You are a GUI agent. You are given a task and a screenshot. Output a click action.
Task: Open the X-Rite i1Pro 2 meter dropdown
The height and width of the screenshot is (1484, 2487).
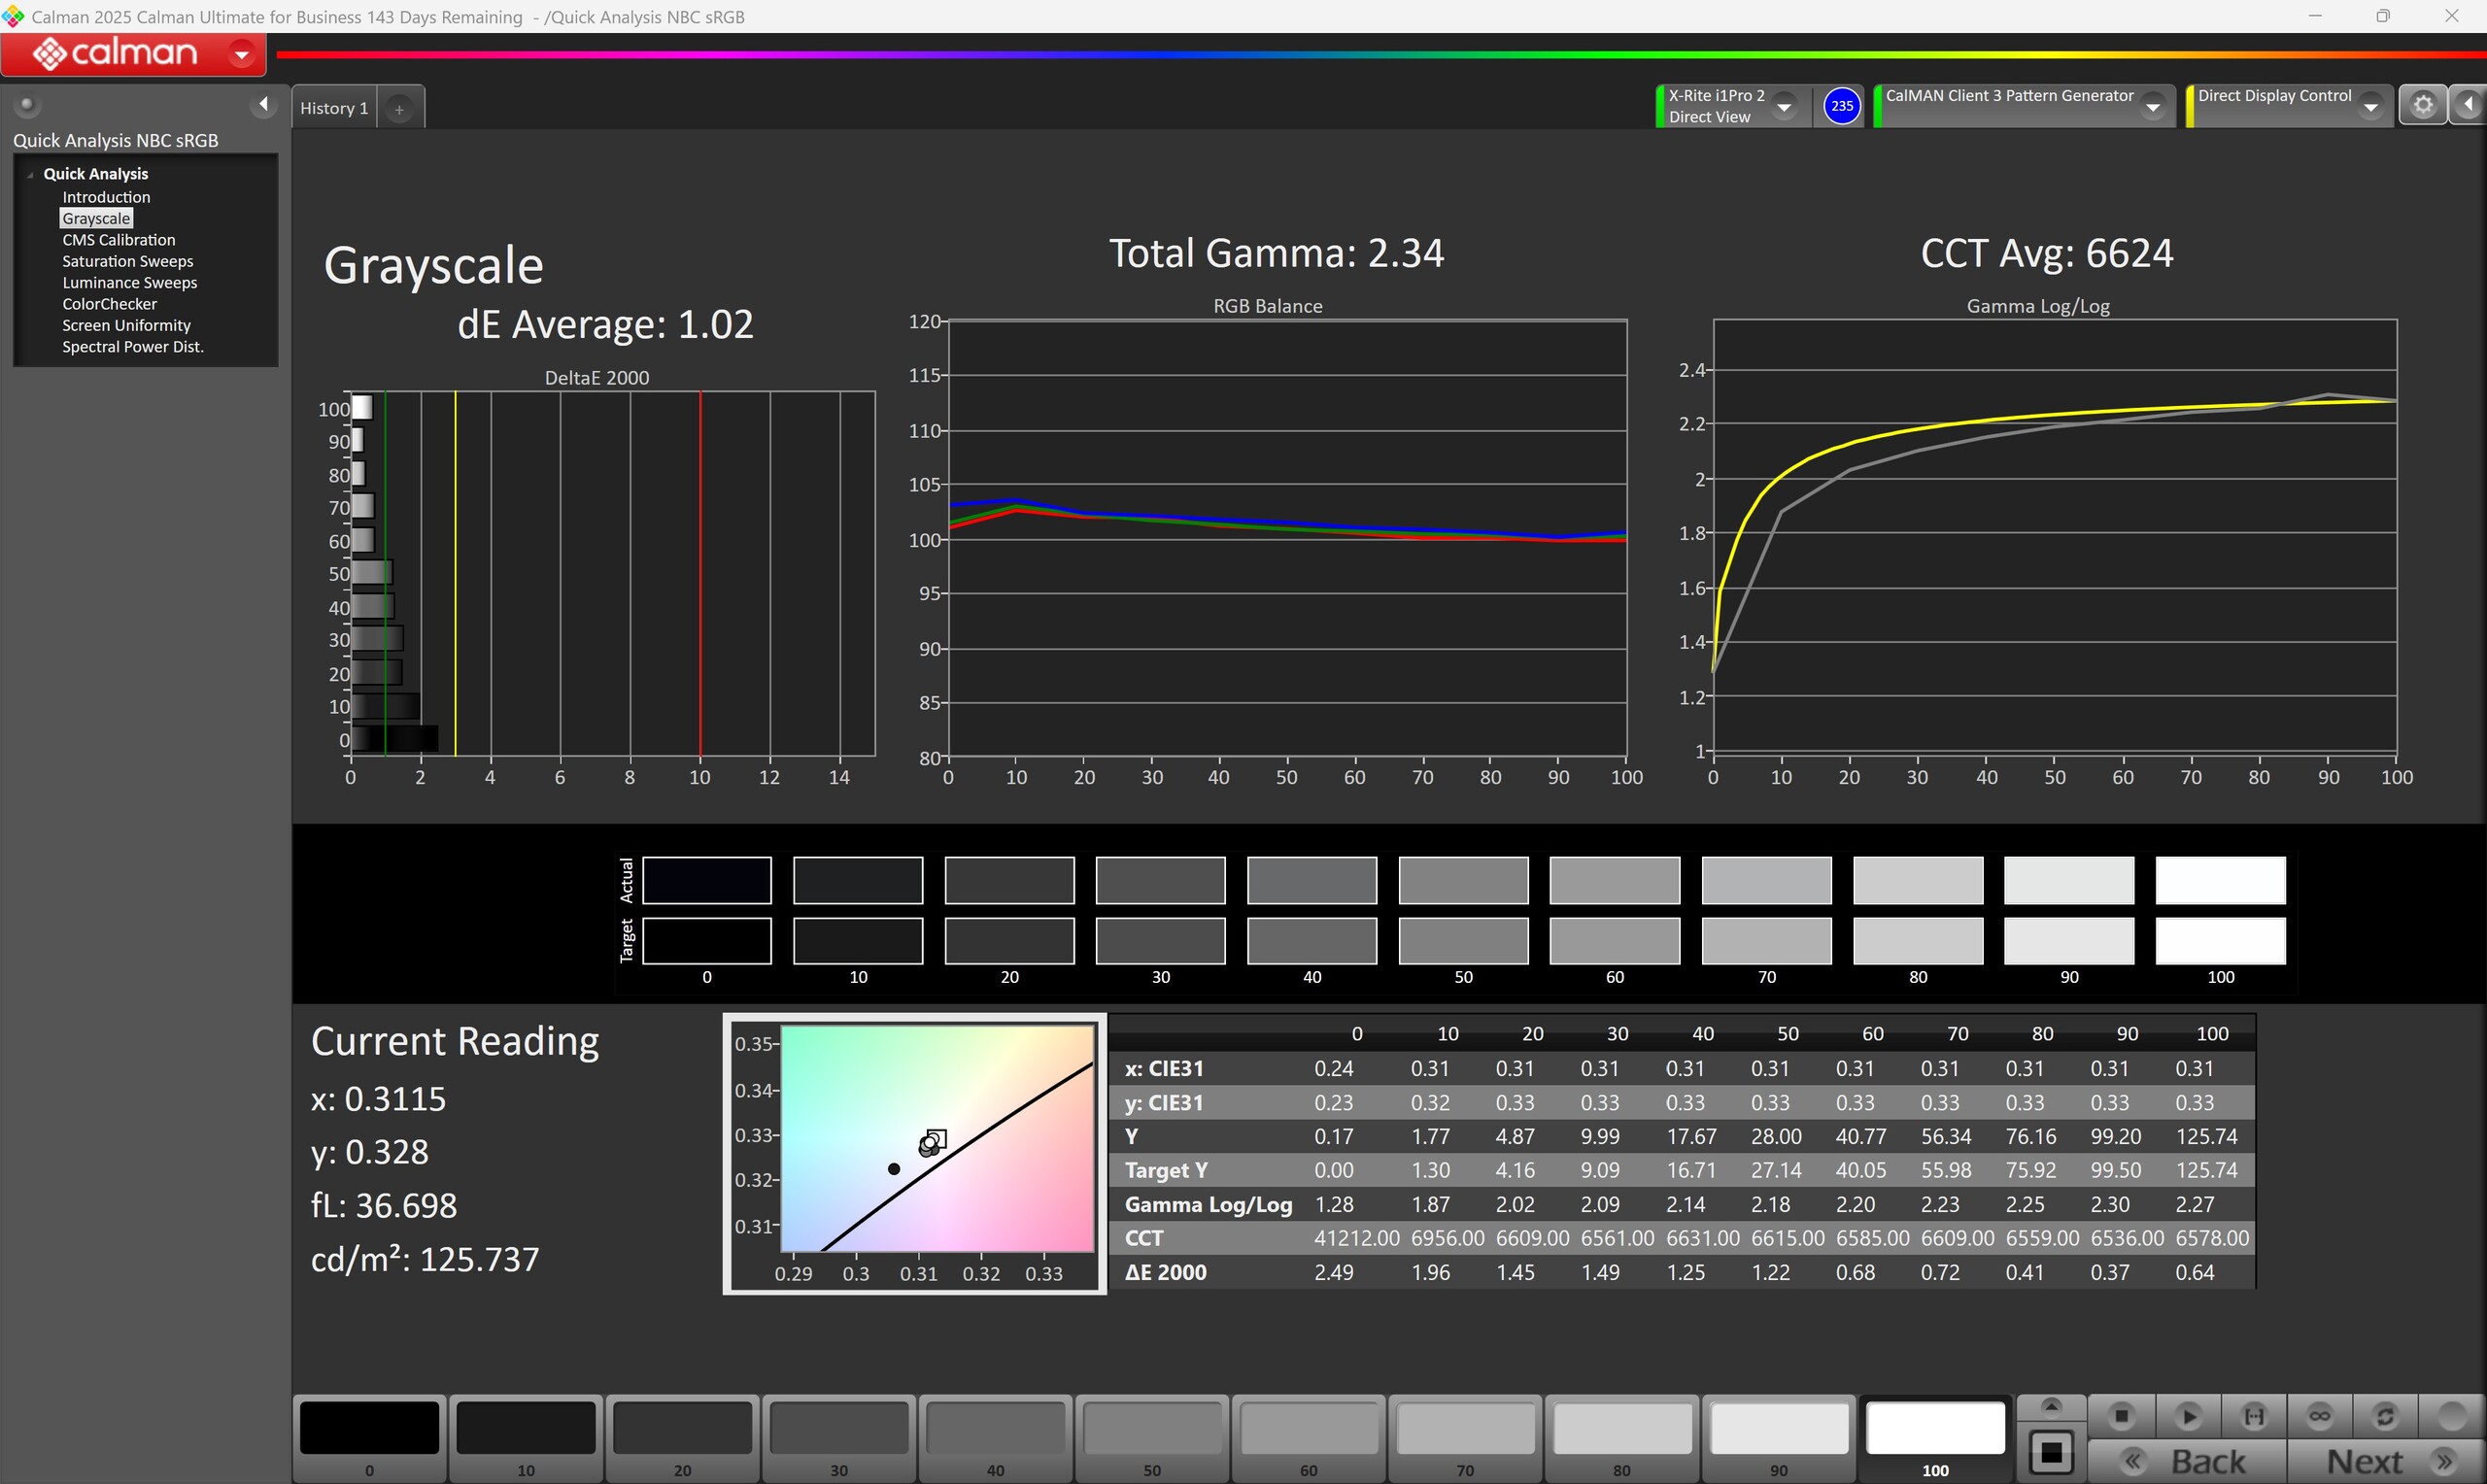point(1783,106)
